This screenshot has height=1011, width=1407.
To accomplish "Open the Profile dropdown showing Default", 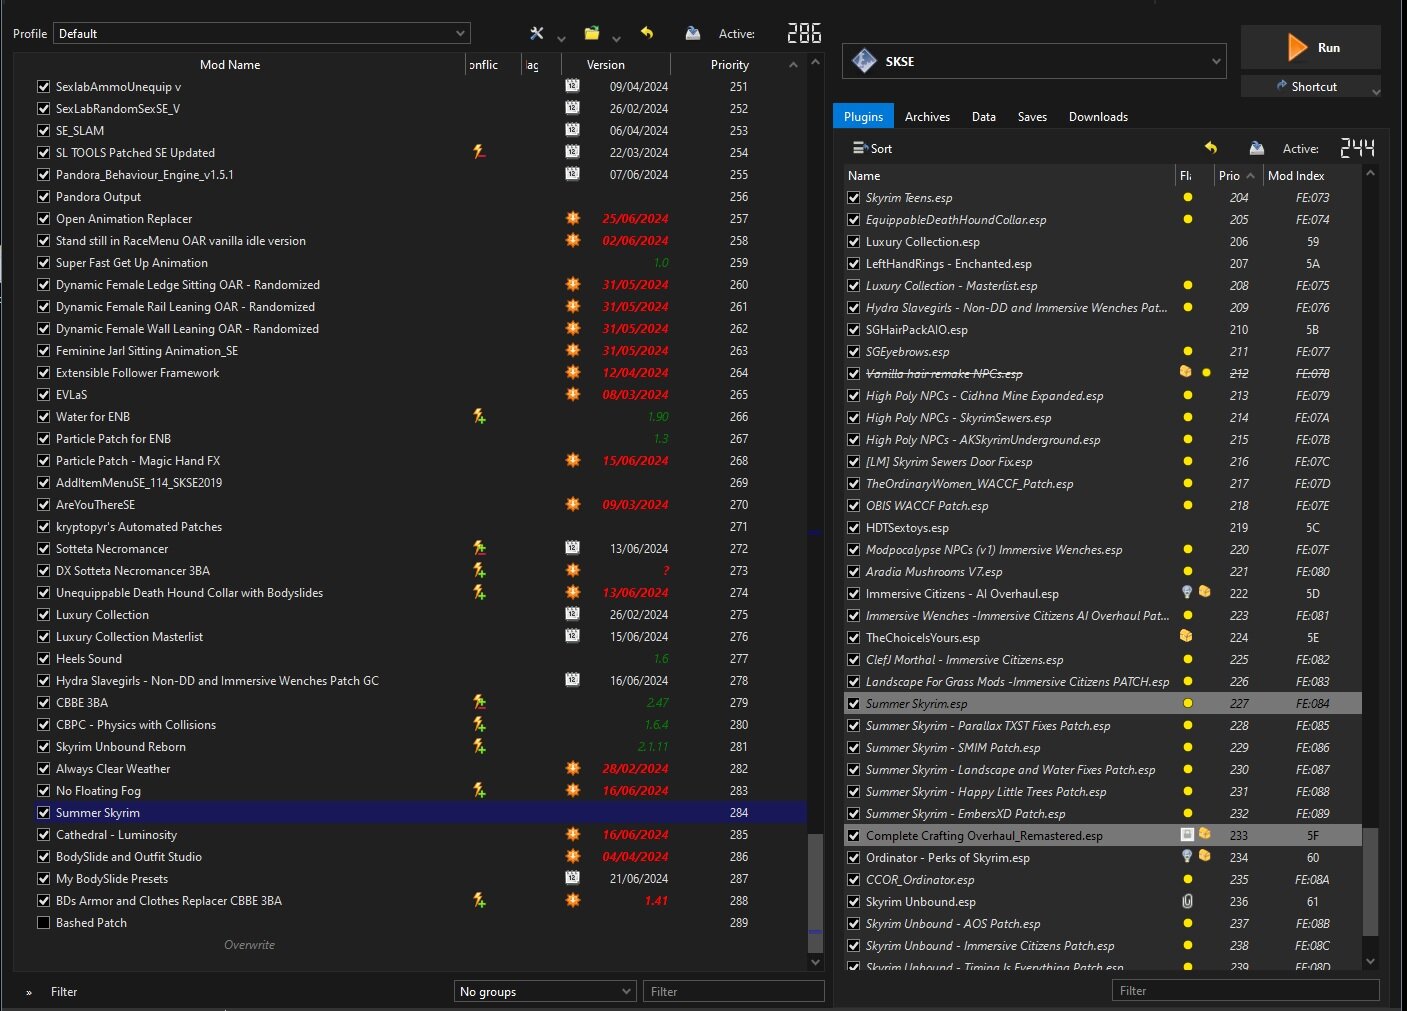I will coord(261,33).
